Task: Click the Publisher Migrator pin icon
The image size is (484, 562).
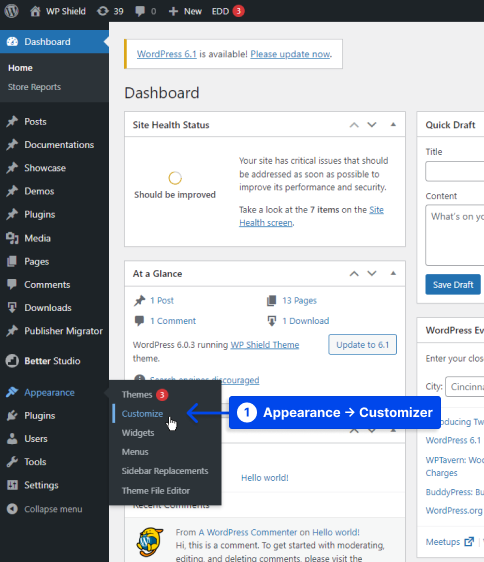Action: coord(12,331)
